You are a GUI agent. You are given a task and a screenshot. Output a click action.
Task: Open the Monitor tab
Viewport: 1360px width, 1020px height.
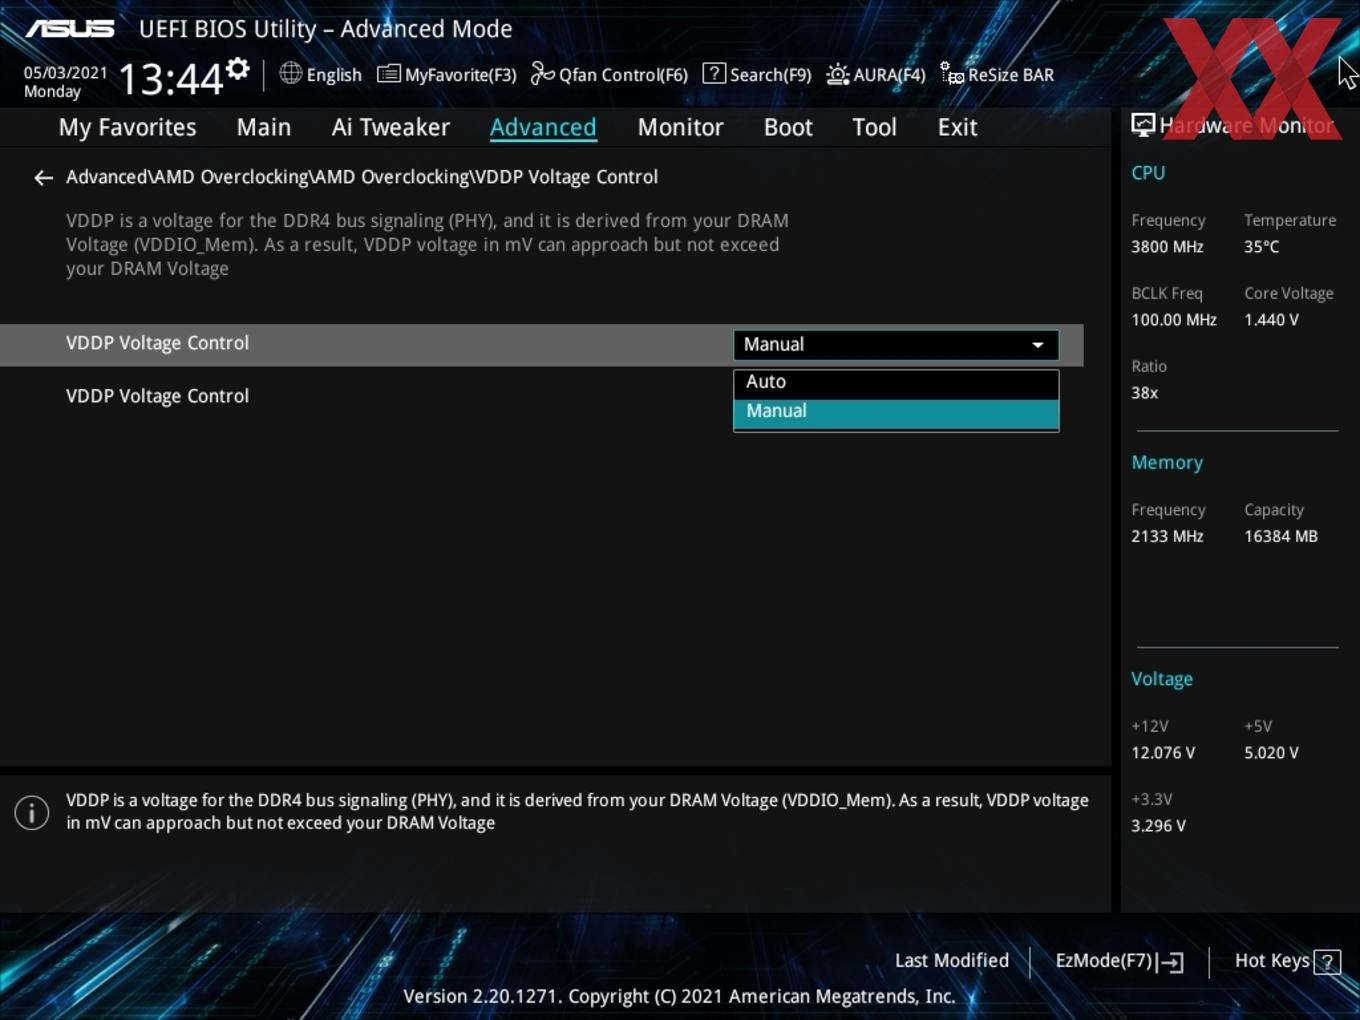pyautogui.click(x=680, y=127)
